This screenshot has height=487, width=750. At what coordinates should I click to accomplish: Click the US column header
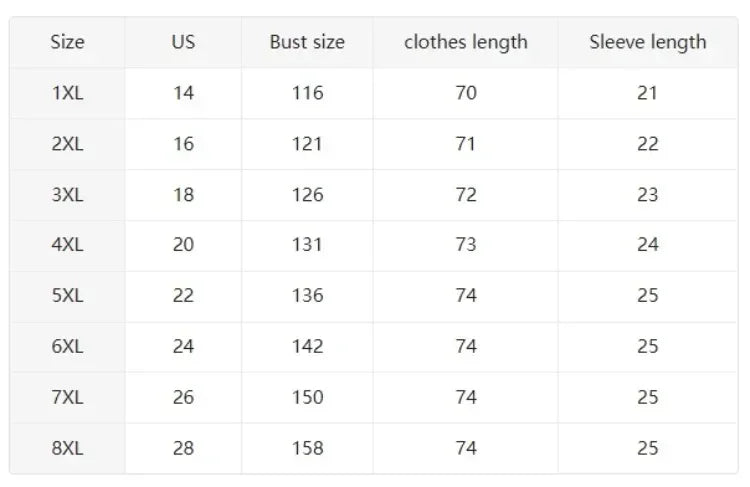(x=183, y=42)
